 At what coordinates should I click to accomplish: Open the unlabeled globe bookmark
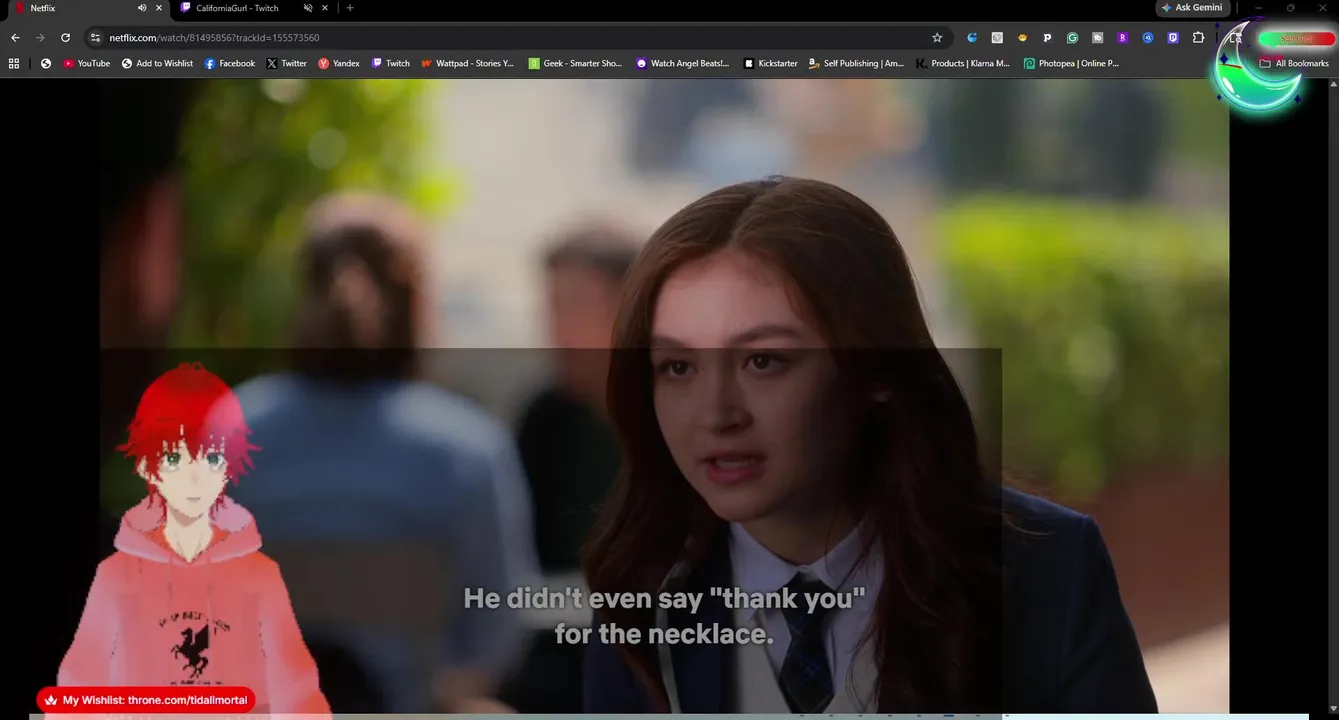(x=46, y=63)
